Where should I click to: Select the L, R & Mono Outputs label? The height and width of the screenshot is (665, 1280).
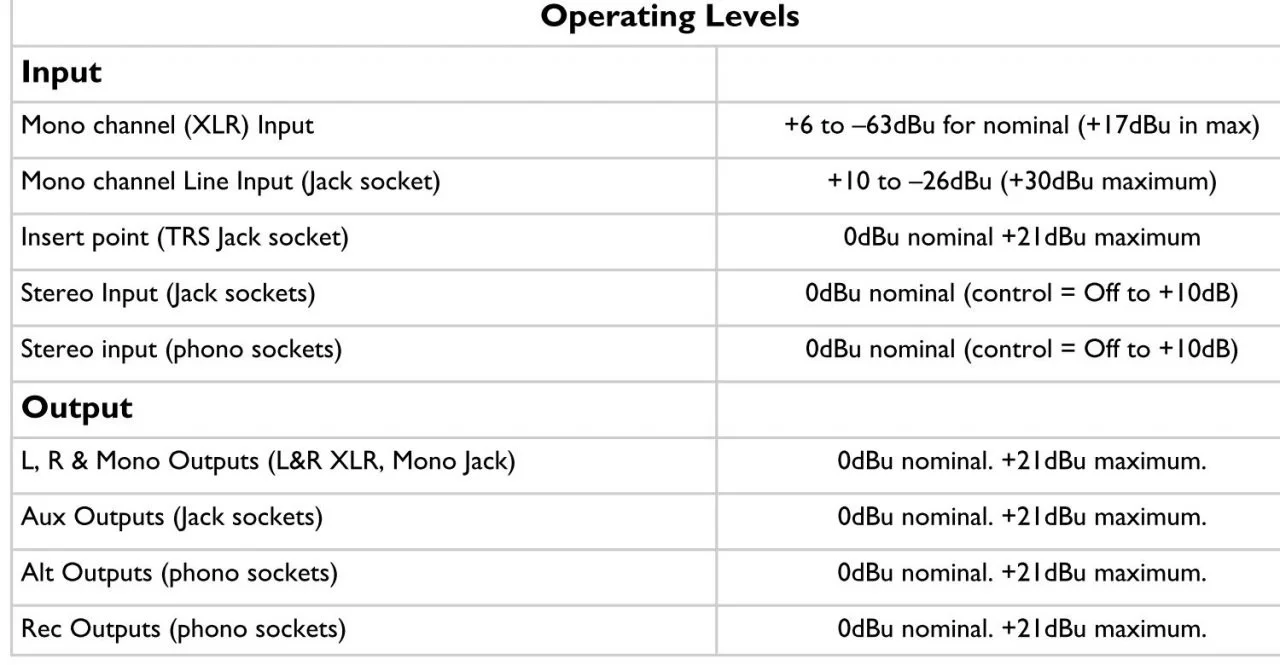tap(268, 462)
